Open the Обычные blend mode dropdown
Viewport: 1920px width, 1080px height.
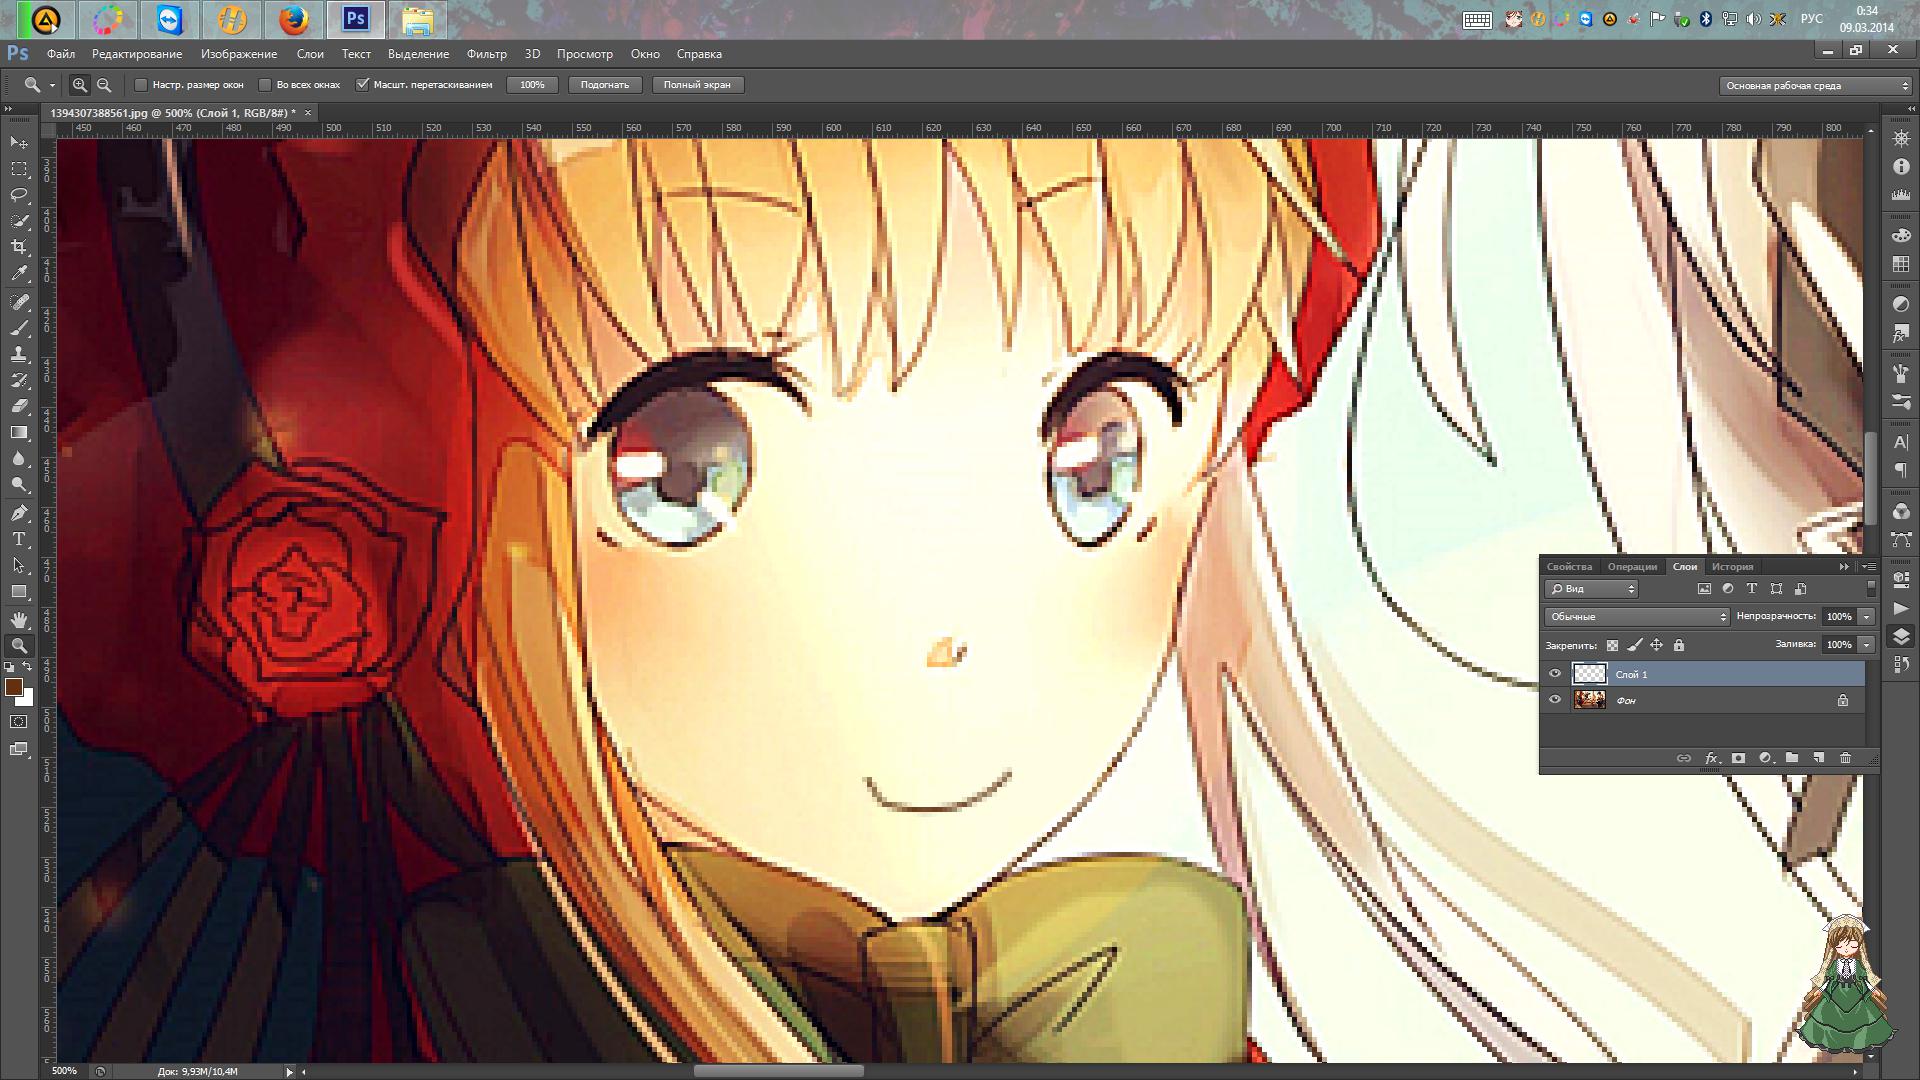(1636, 617)
